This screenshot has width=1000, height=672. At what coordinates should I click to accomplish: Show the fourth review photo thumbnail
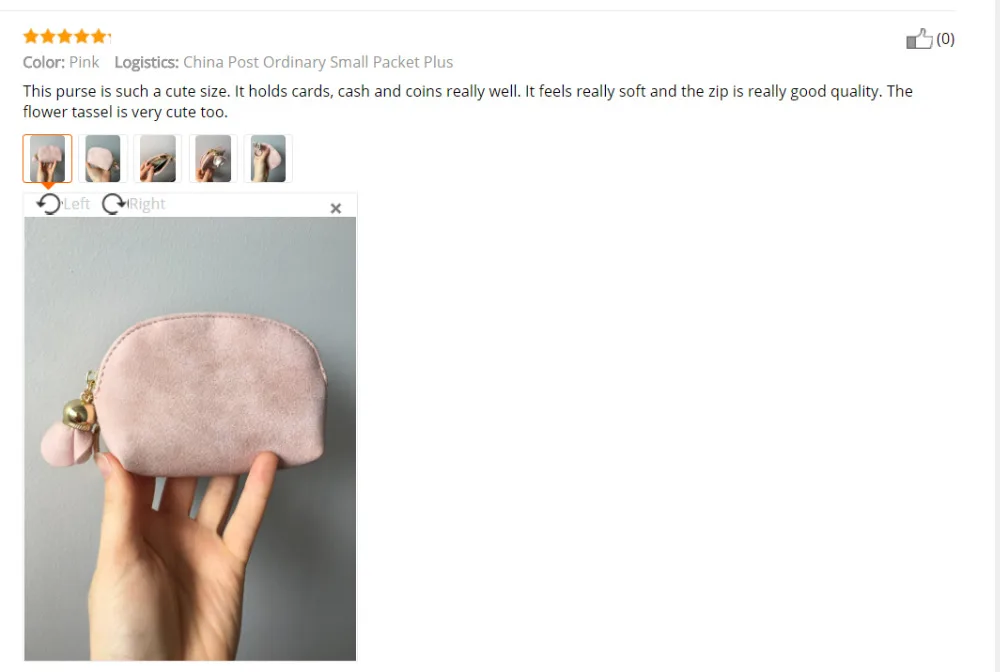coord(213,159)
